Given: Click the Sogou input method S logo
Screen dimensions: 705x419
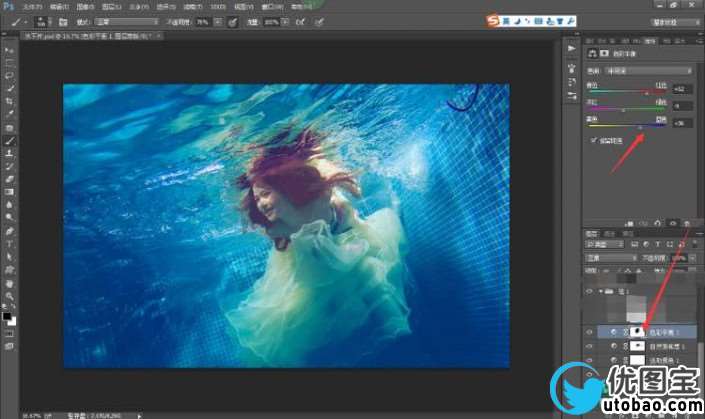Looking at the screenshot, I should click(493, 21).
